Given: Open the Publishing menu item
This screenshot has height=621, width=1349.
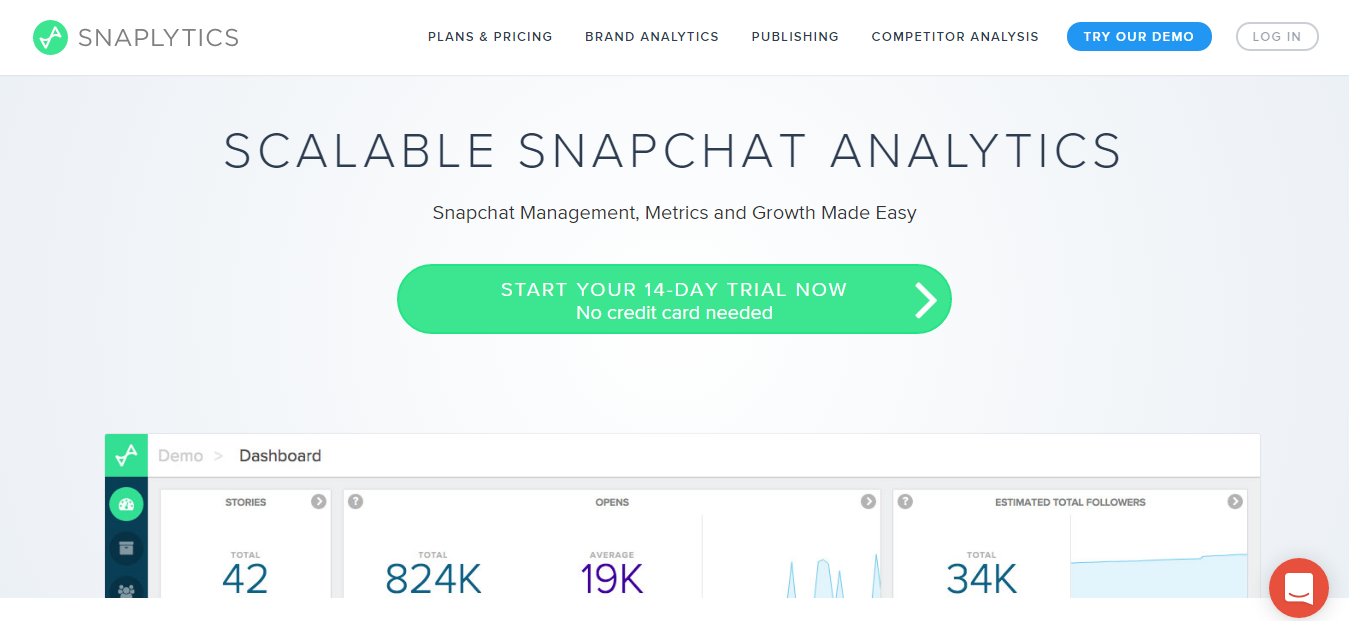Looking at the screenshot, I should click(x=795, y=37).
